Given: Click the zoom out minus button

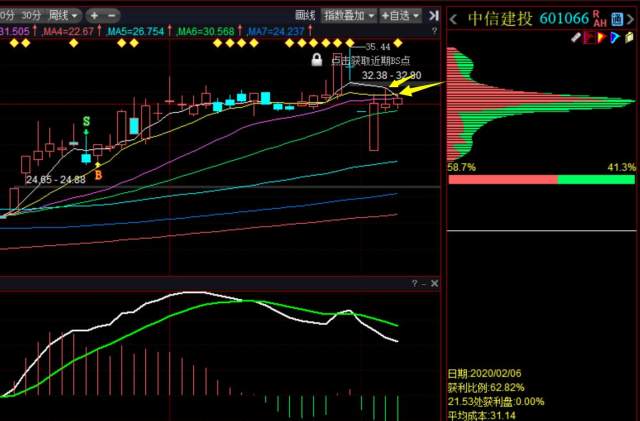Looking at the screenshot, I should 109,16.
